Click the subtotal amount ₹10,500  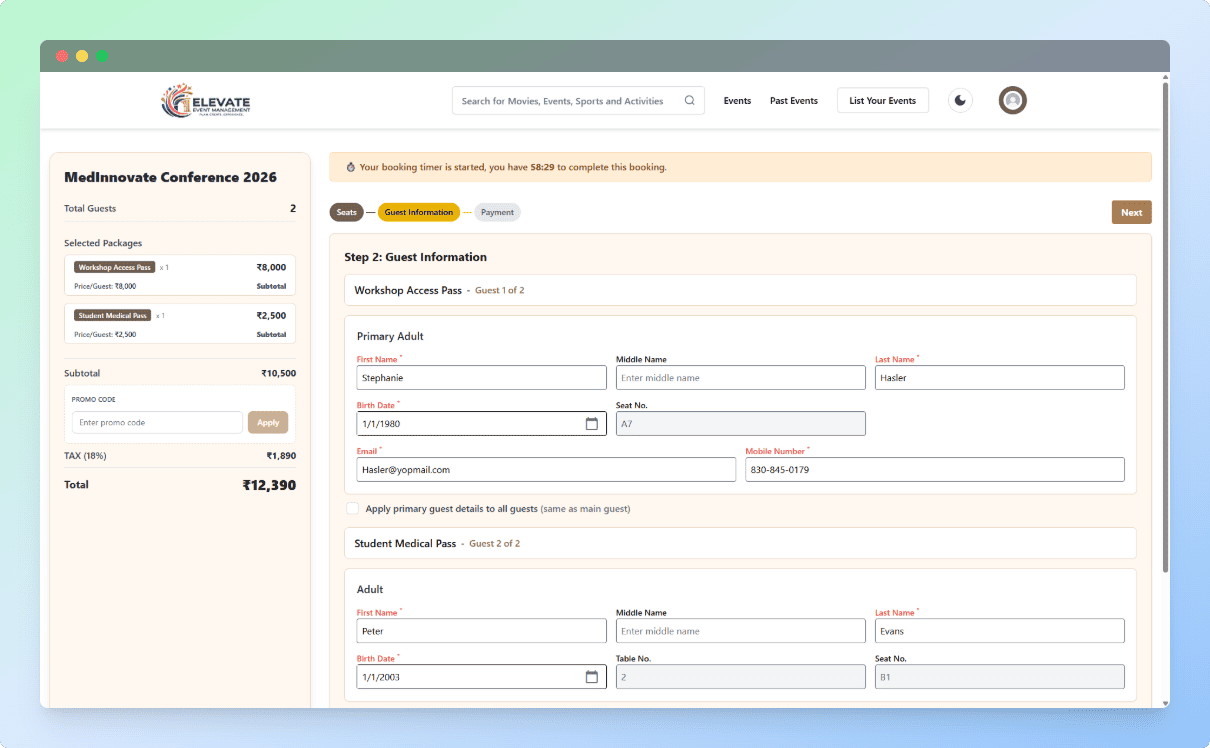(278, 373)
